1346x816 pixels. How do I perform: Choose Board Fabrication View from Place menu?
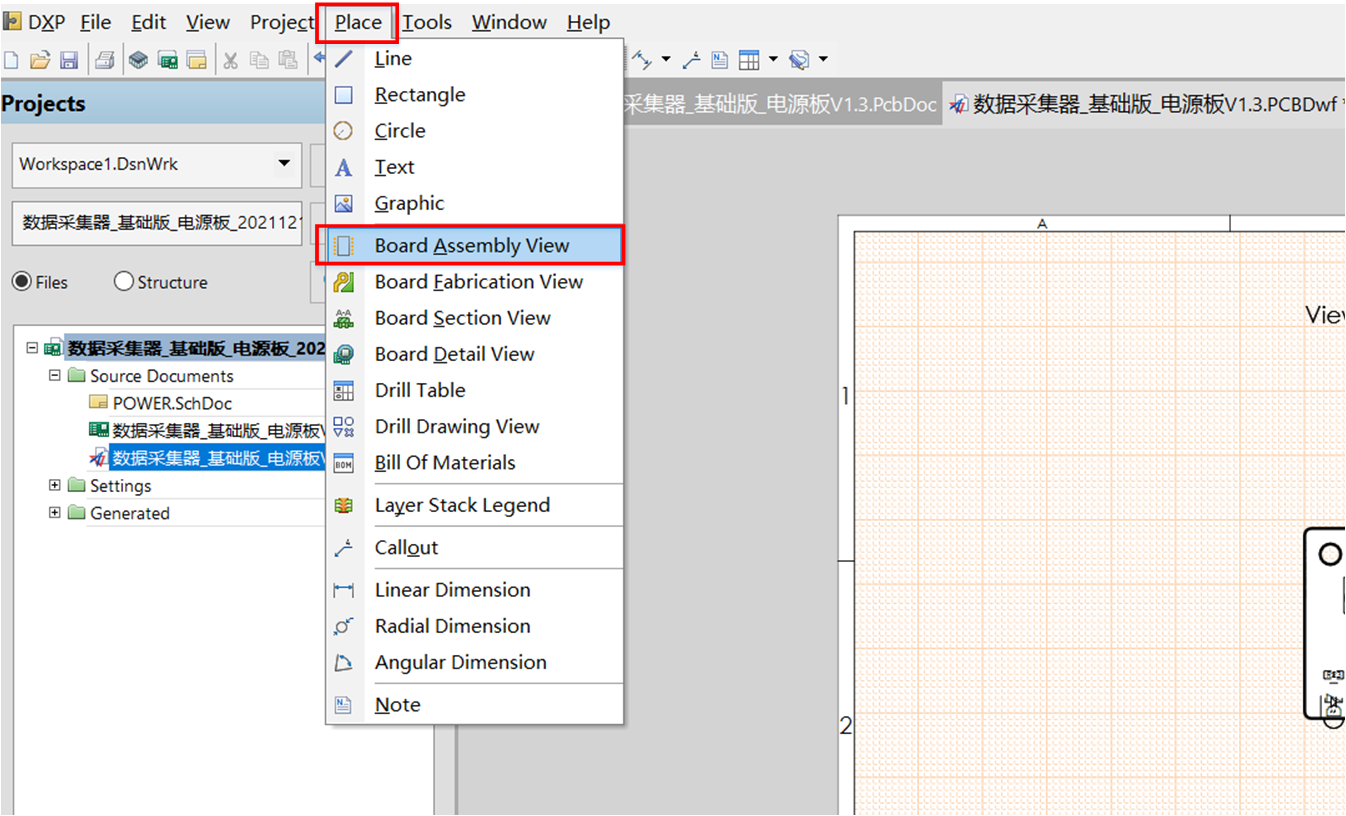tap(475, 282)
